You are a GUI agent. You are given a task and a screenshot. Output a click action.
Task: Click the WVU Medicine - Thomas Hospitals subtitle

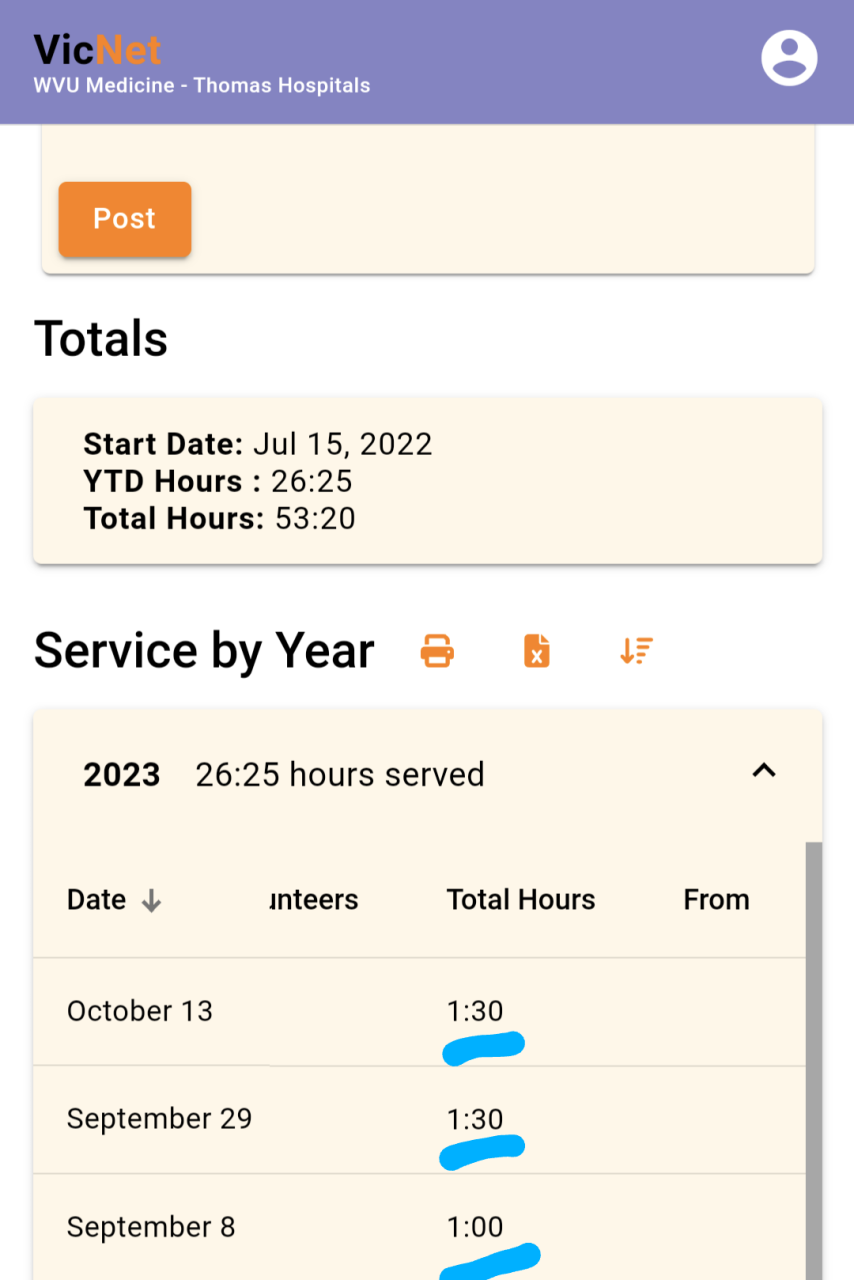(x=202, y=86)
